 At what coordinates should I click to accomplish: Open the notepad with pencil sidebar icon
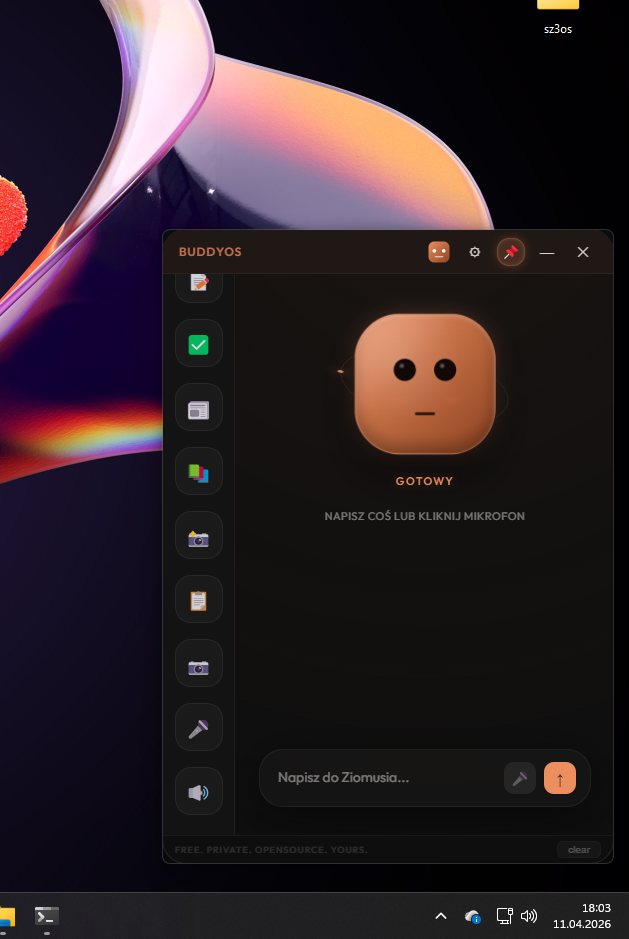[198, 283]
